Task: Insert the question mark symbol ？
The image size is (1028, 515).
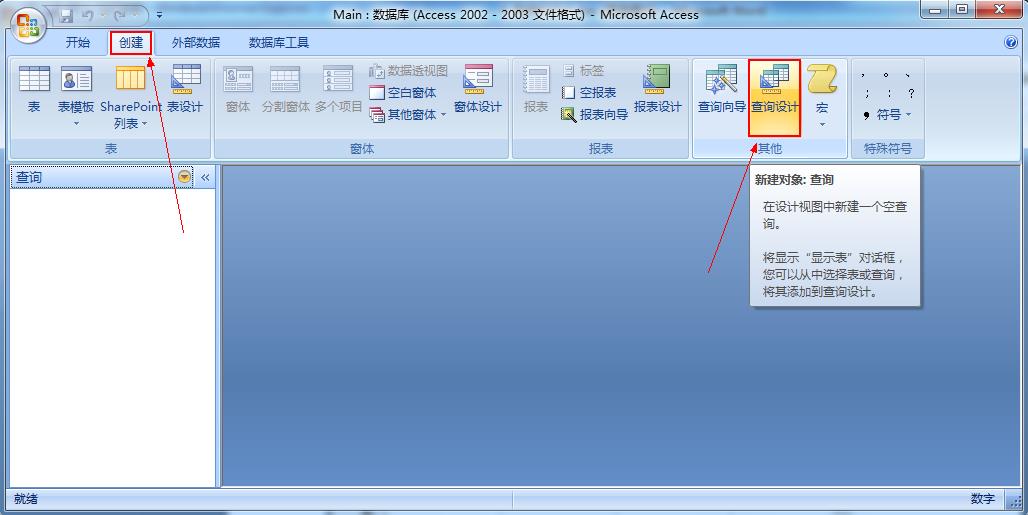Action: tap(911, 94)
